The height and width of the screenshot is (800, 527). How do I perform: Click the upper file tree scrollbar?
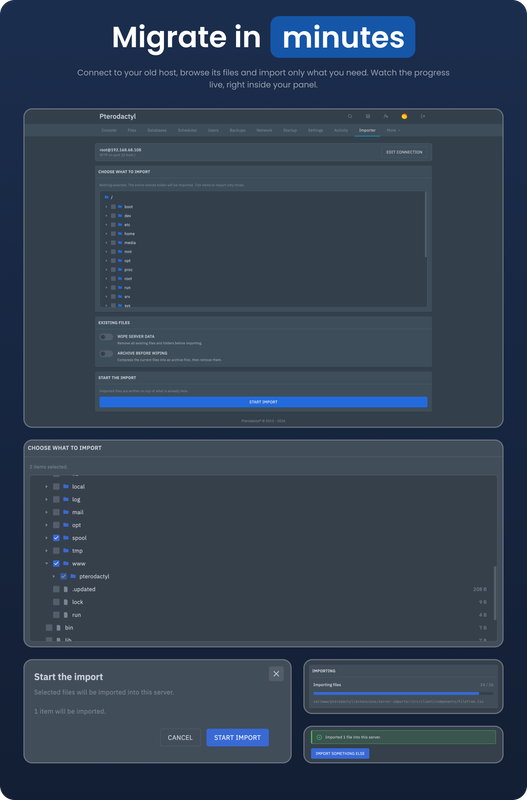(425, 224)
